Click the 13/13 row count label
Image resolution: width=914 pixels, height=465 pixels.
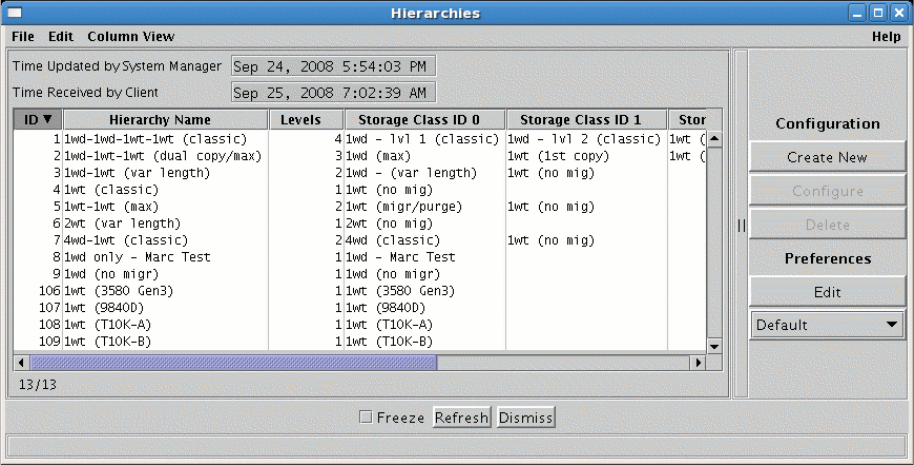point(38,385)
